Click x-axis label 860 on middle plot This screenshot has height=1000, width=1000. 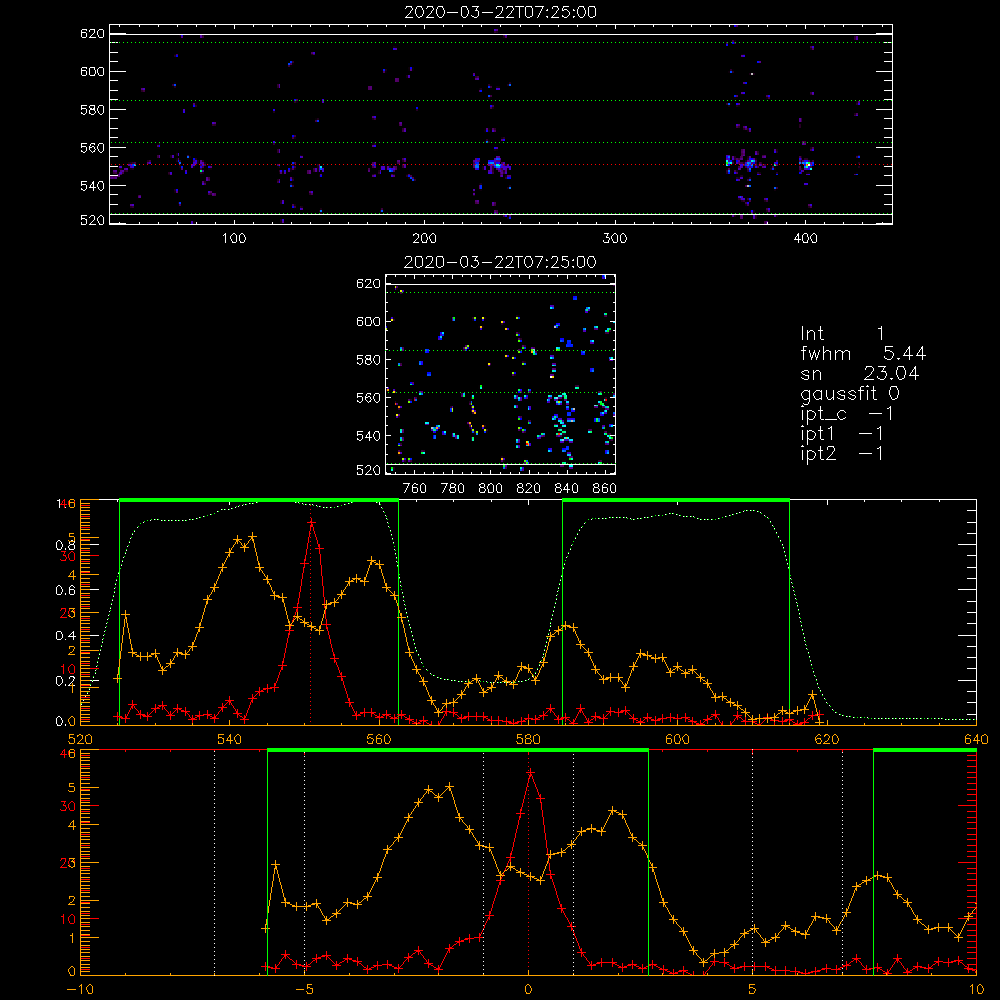coord(605,489)
